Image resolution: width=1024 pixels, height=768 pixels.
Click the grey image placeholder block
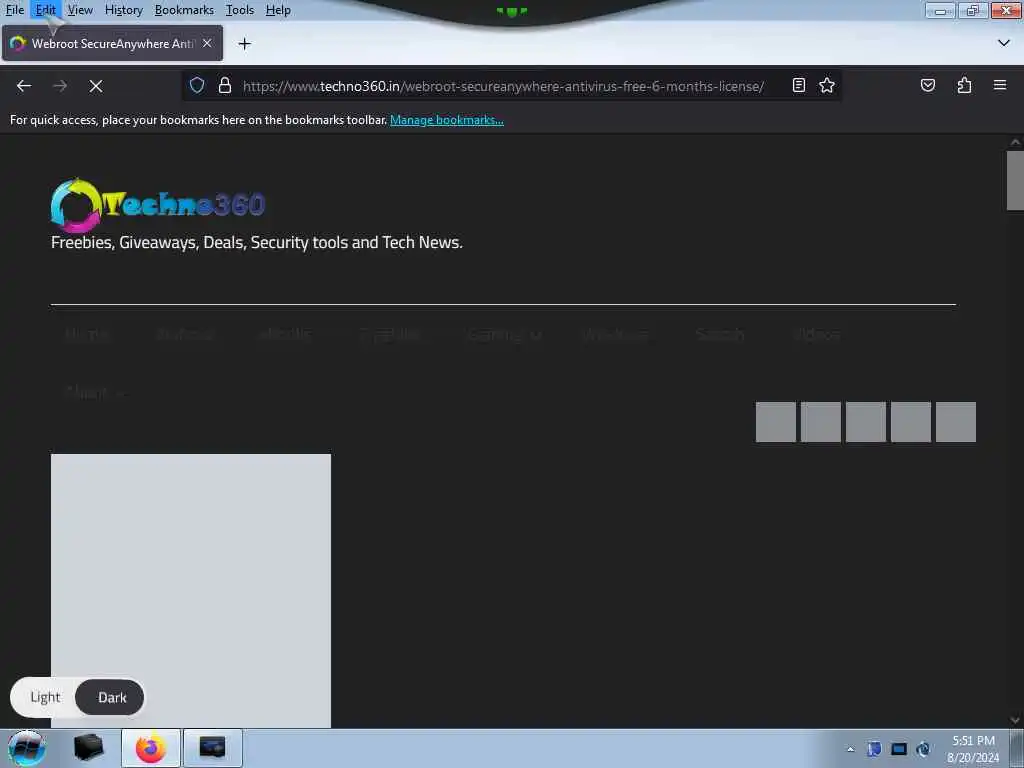[191, 590]
